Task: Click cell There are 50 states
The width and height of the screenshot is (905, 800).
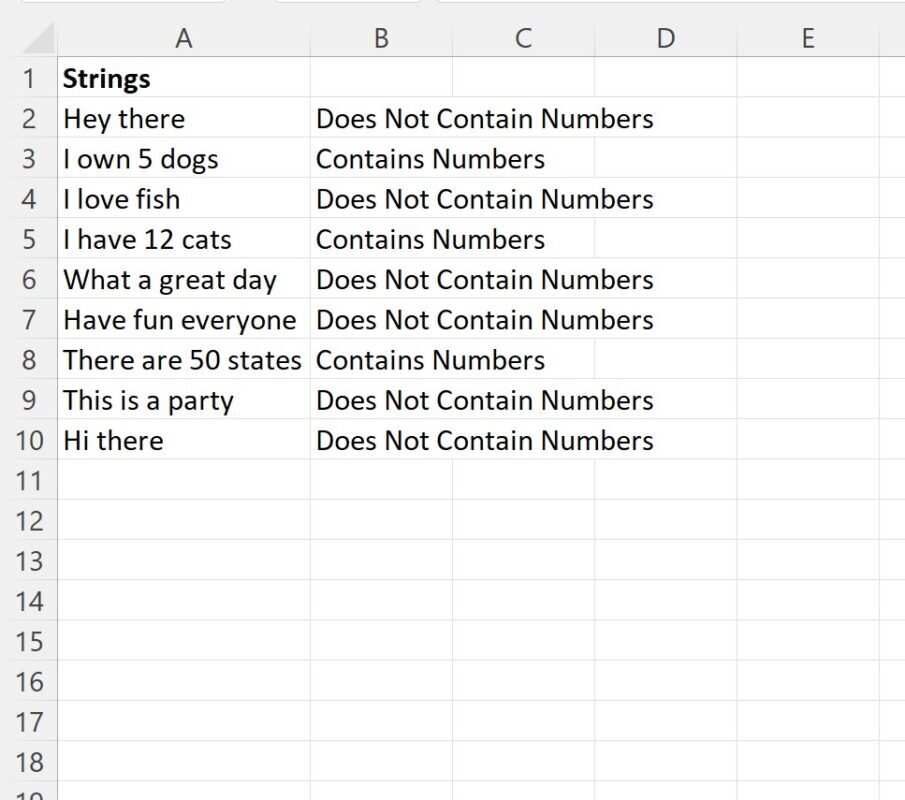Action: click(184, 359)
